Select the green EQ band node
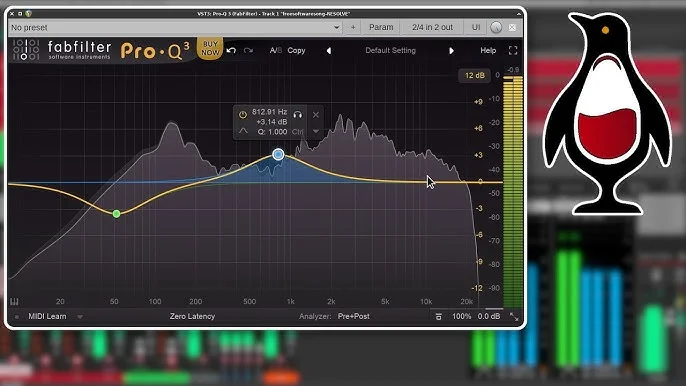The image size is (686, 386). 116,214
